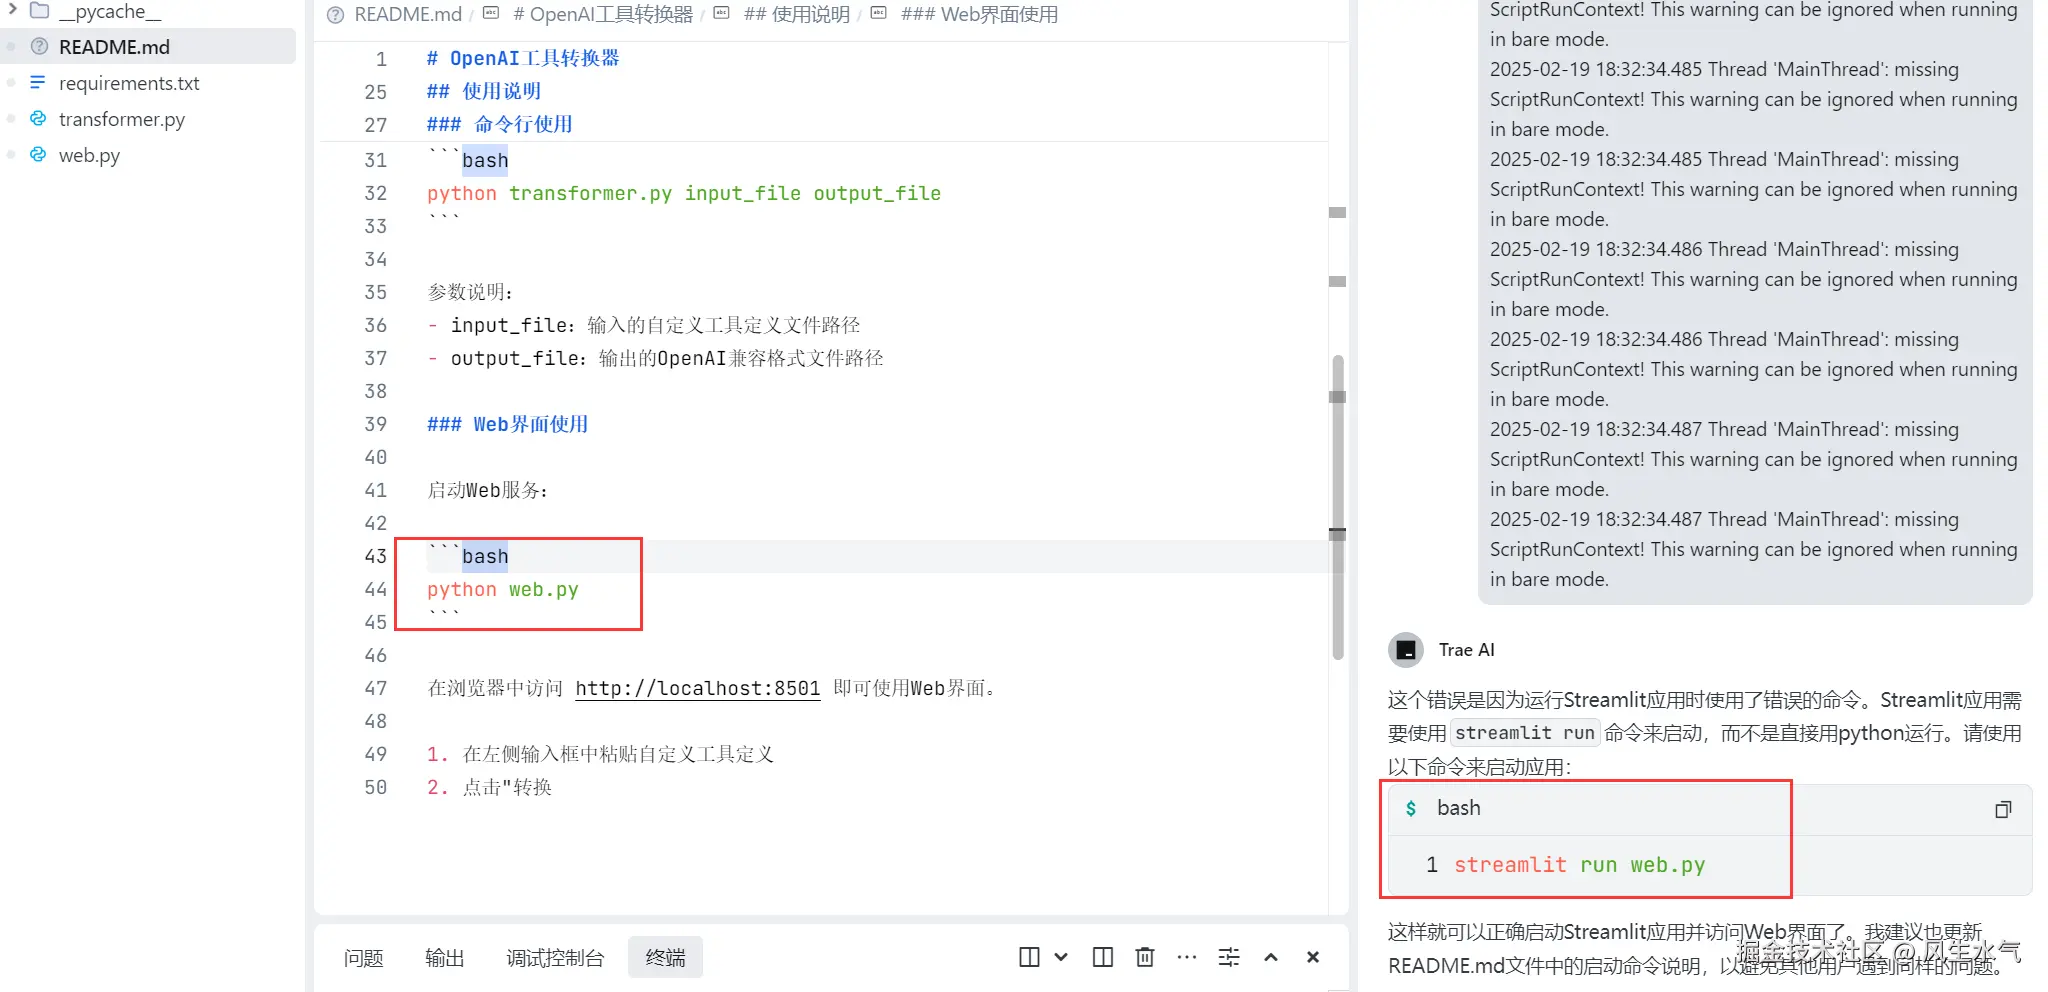Split the terminal panel
Screen dimensions: 2048x992
tap(1103, 957)
